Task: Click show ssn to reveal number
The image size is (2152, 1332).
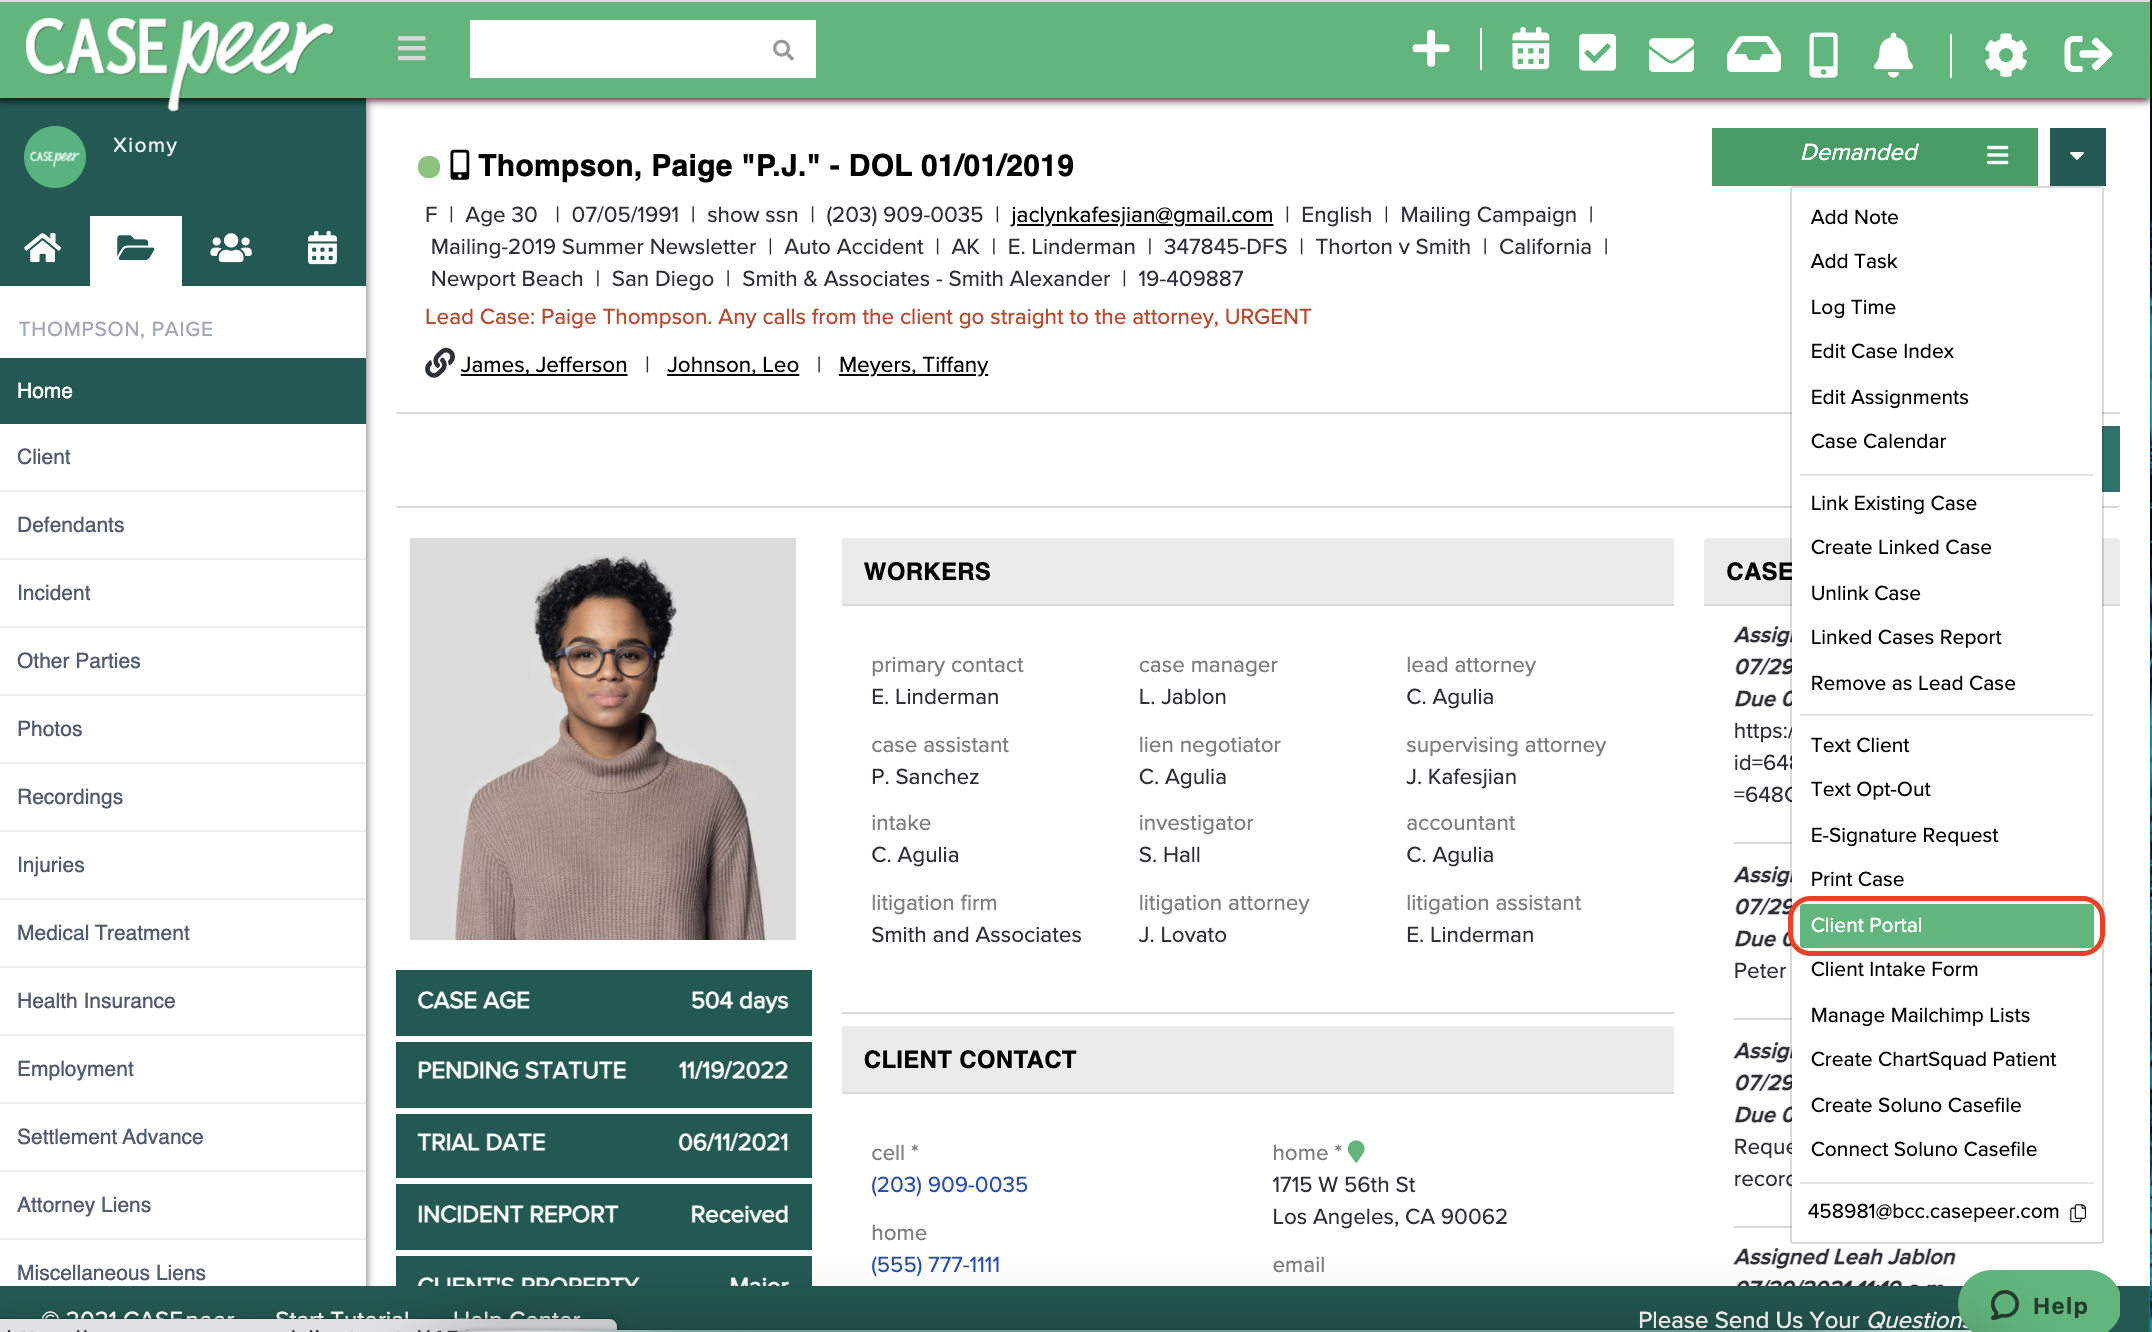Action: point(752,215)
